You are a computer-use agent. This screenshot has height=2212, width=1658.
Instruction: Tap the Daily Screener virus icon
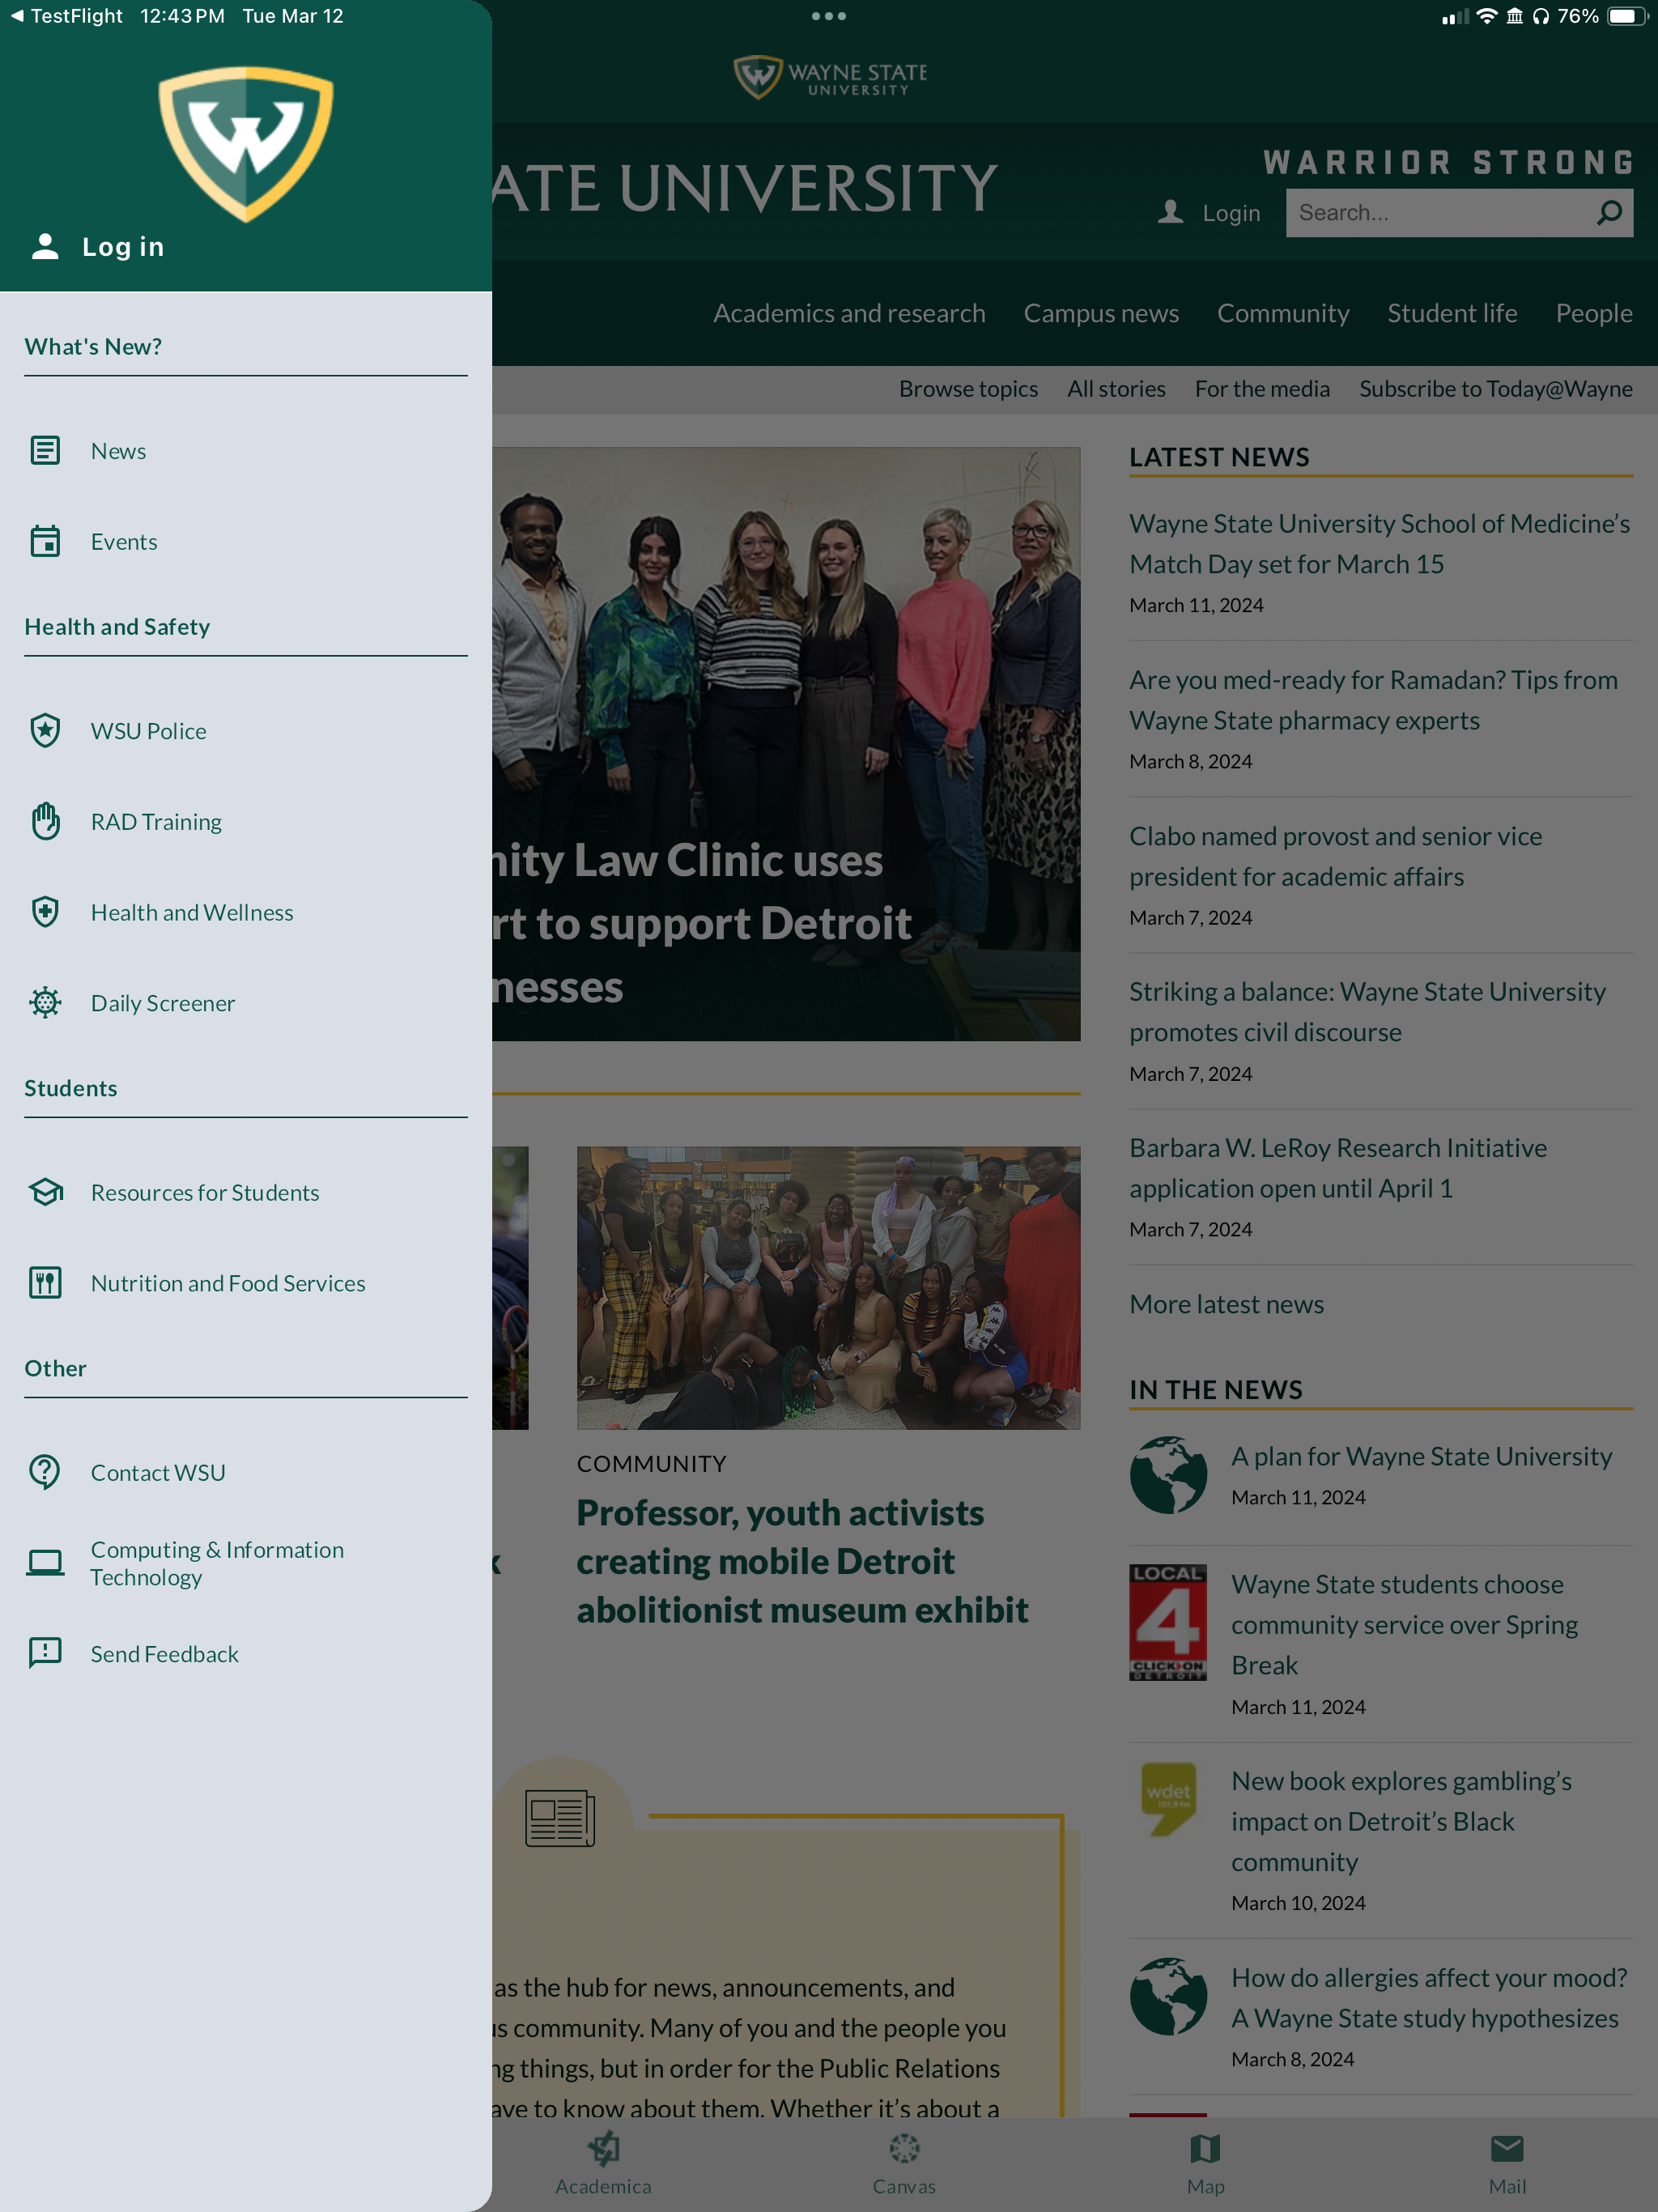[45, 1002]
